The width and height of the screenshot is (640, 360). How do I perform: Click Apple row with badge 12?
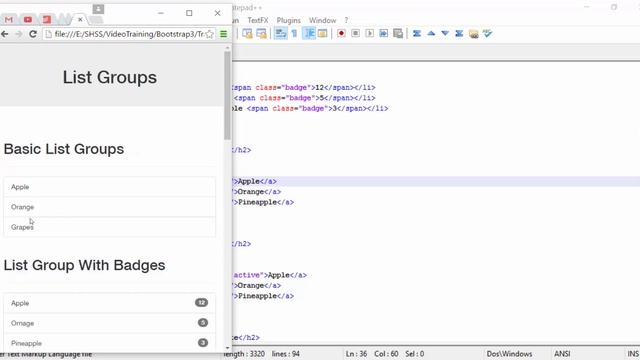point(109,303)
